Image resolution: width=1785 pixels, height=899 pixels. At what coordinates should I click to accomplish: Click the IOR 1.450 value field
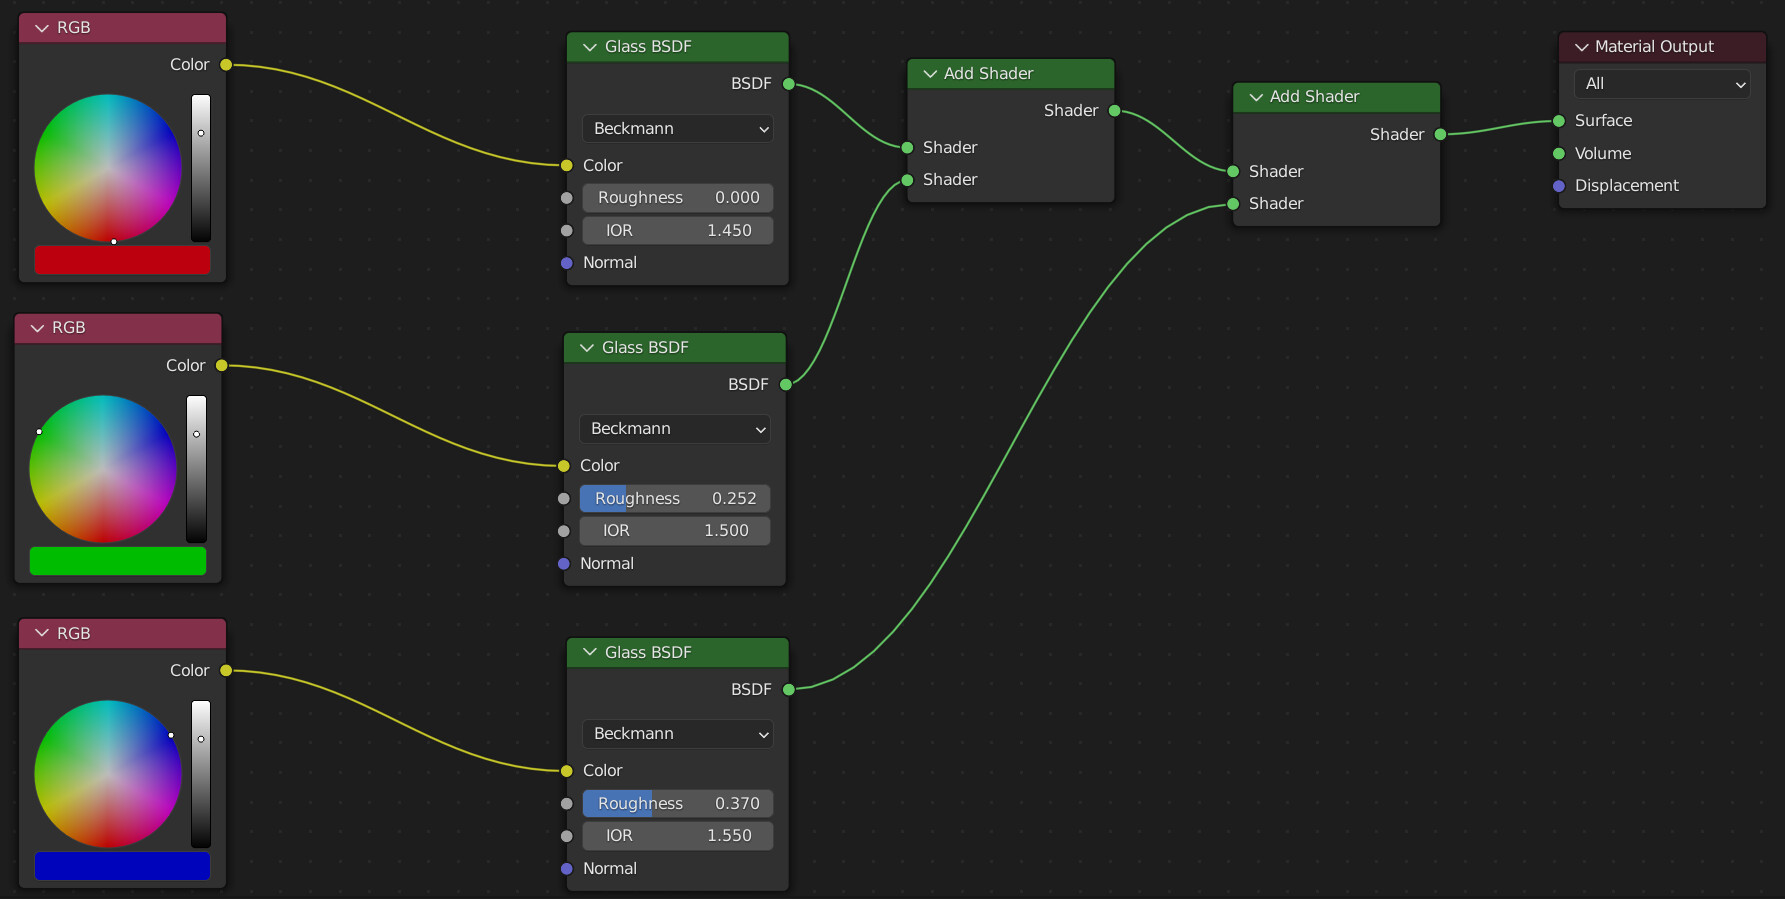pyautogui.click(x=678, y=230)
